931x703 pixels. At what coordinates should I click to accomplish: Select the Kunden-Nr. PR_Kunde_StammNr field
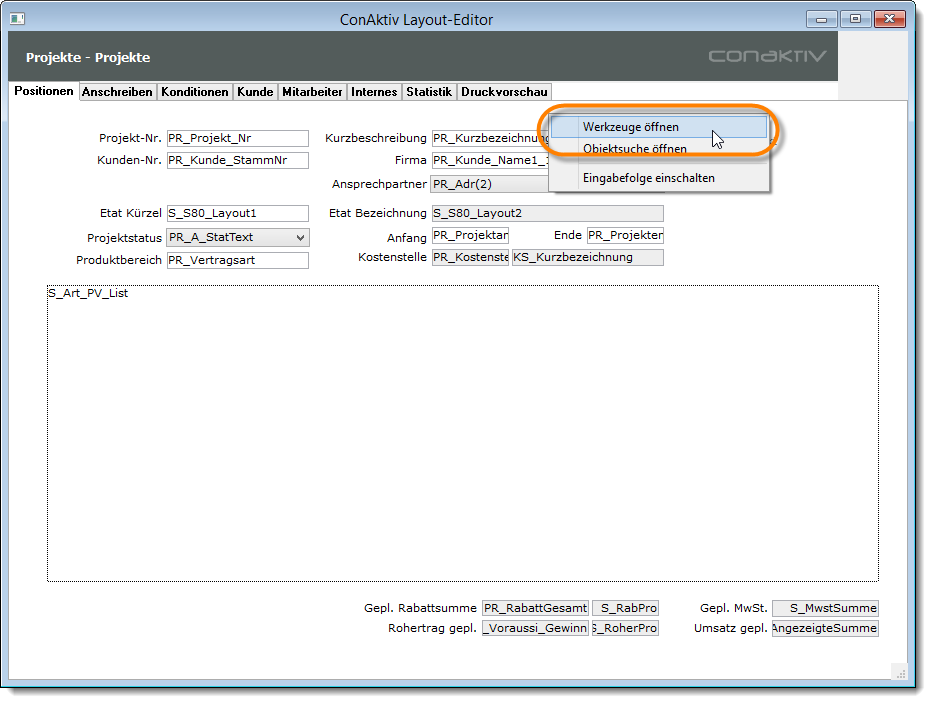click(238, 161)
